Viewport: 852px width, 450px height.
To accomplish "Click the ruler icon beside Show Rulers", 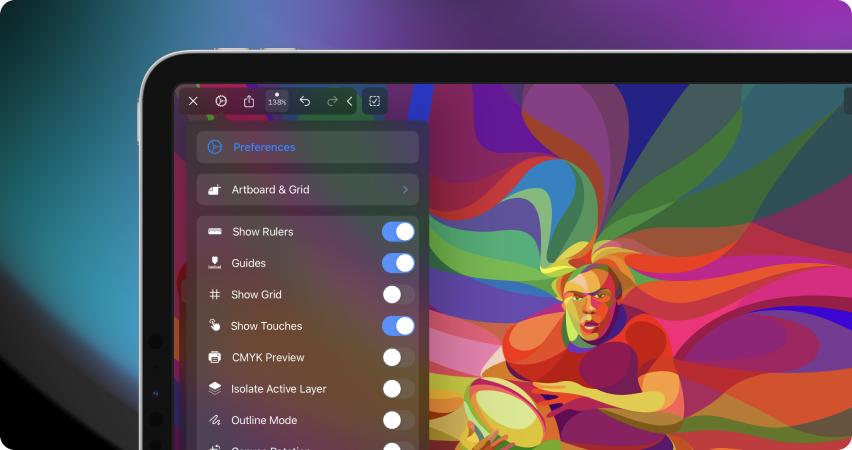I will pyautogui.click(x=215, y=232).
